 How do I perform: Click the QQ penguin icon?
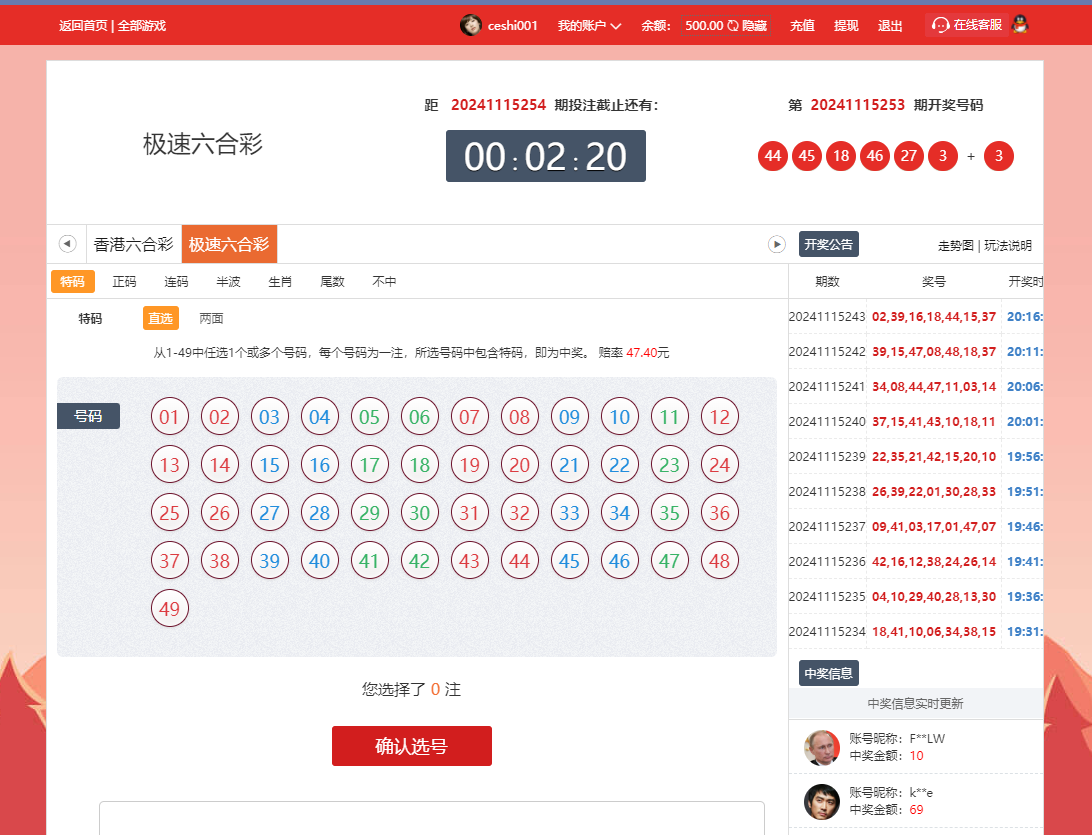pos(1020,25)
